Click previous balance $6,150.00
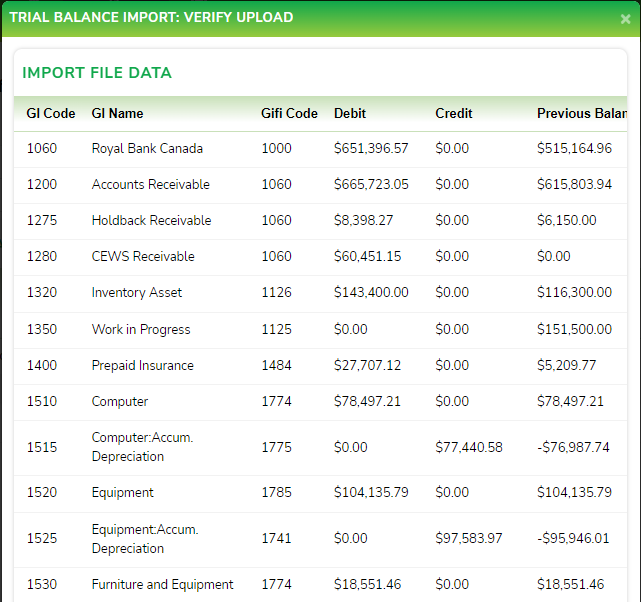The width and height of the screenshot is (641, 602). click(x=567, y=220)
